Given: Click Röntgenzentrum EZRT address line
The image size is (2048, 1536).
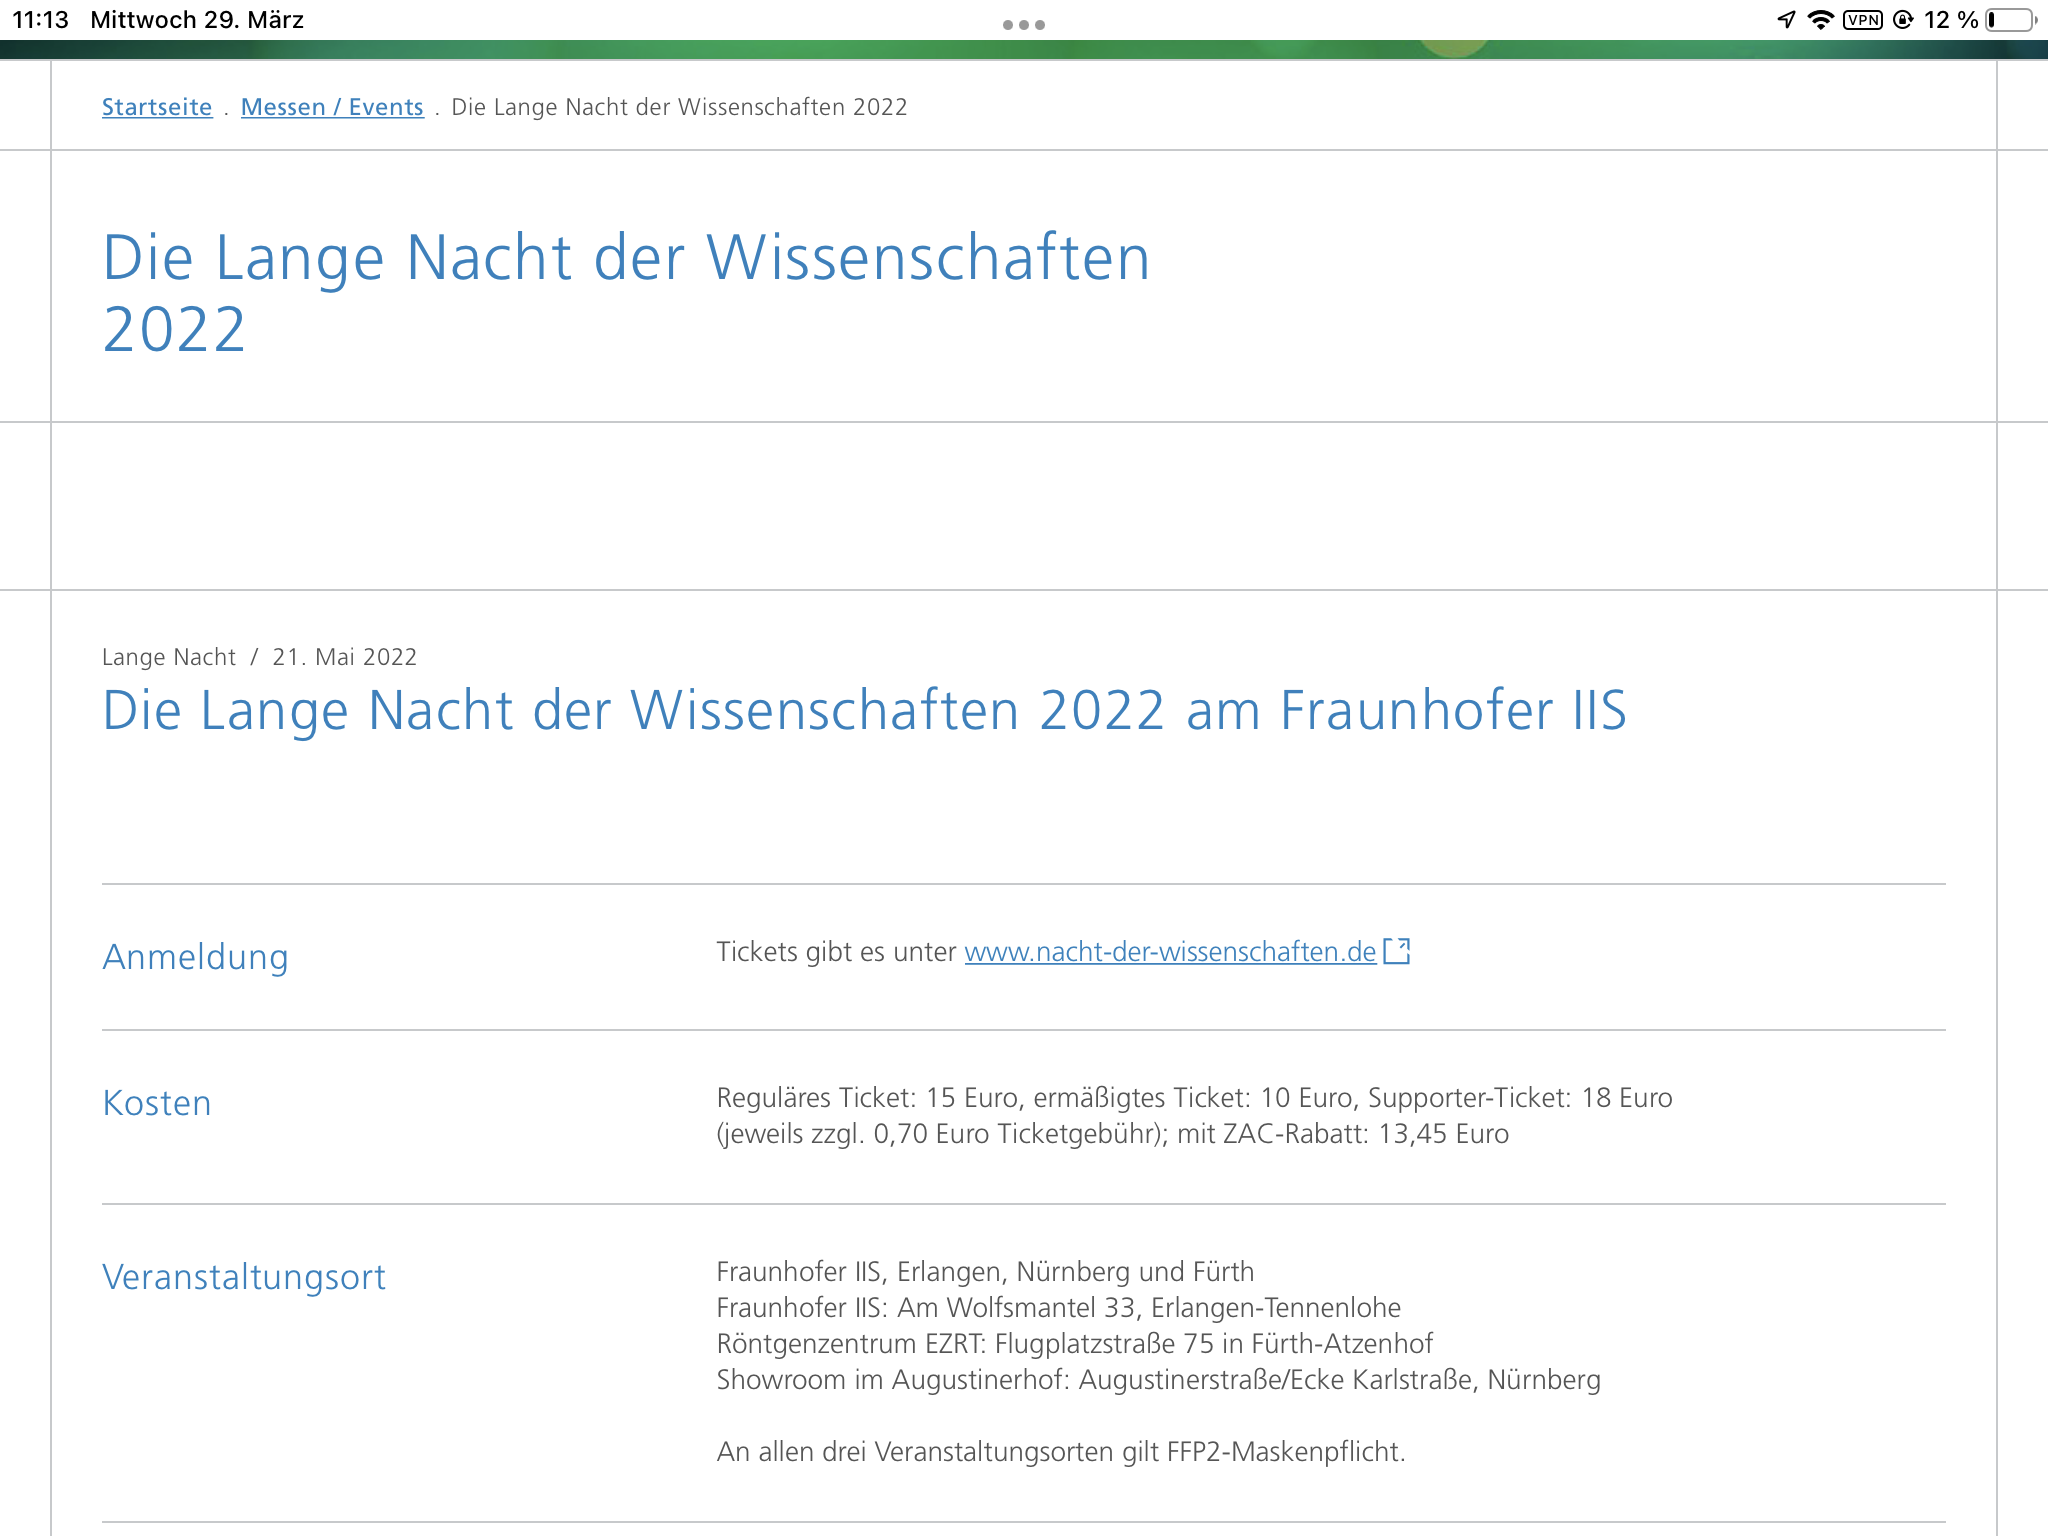Looking at the screenshot, I should pos(1075,1344).
